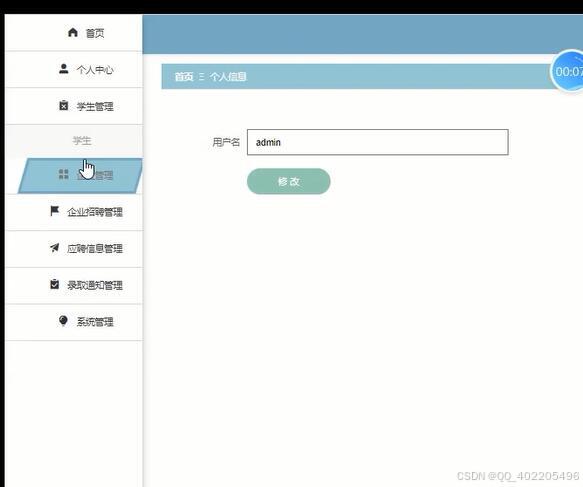
Task: Click the flag icon beside 企业招聘管理
Action: pyautogui.click(x=55, y=211)
